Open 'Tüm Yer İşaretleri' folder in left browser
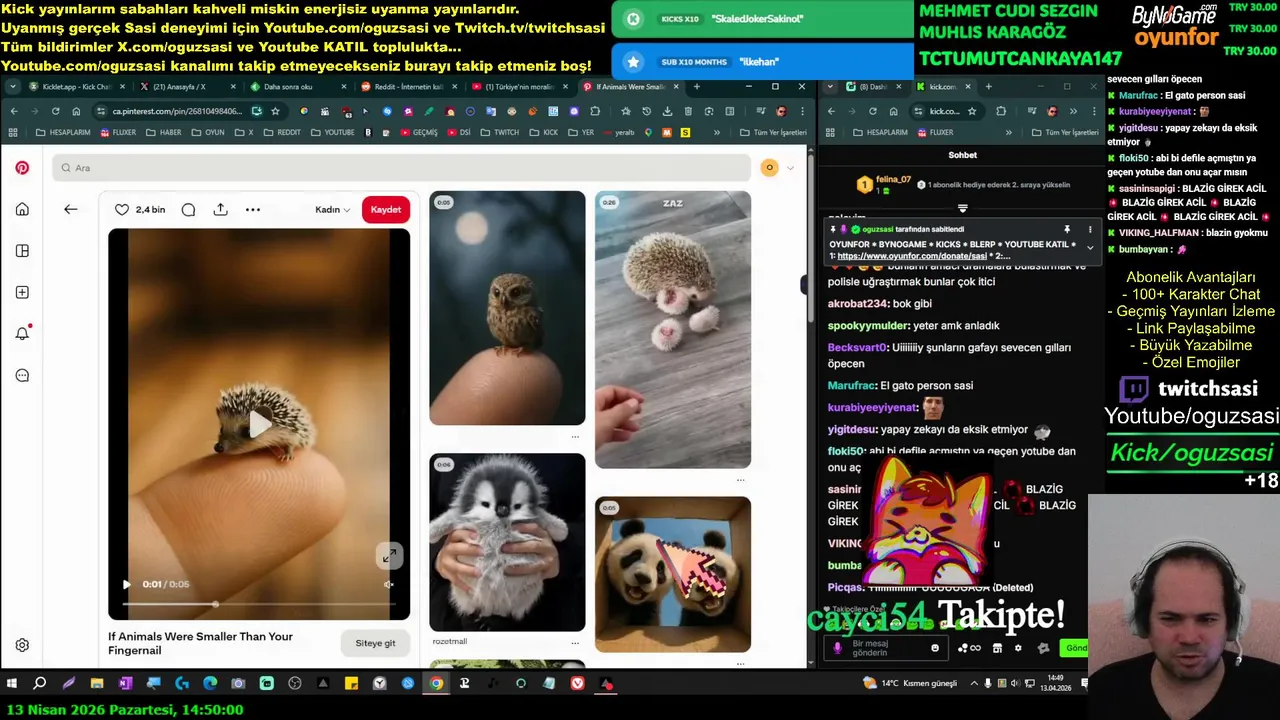 [x=773, y=132]
